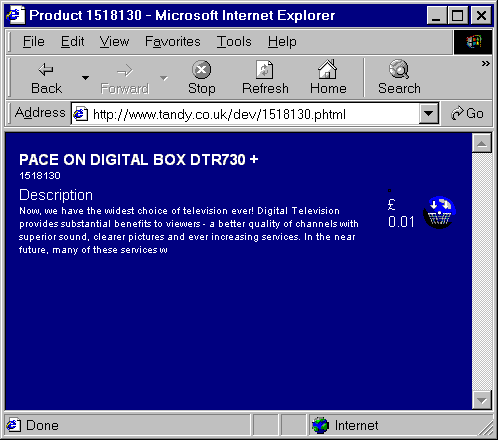Click the Description heading
Screen dimensions: 498x440
[x=56, y=195]
